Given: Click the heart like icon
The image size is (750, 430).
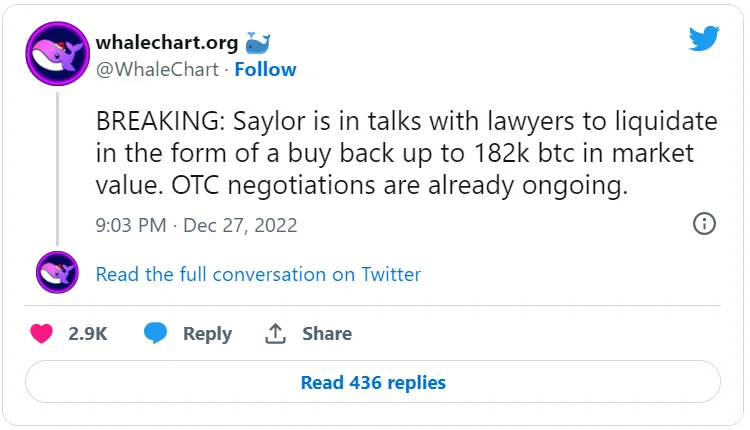Looking at the screenshot, I should click(x=41, y=334).
